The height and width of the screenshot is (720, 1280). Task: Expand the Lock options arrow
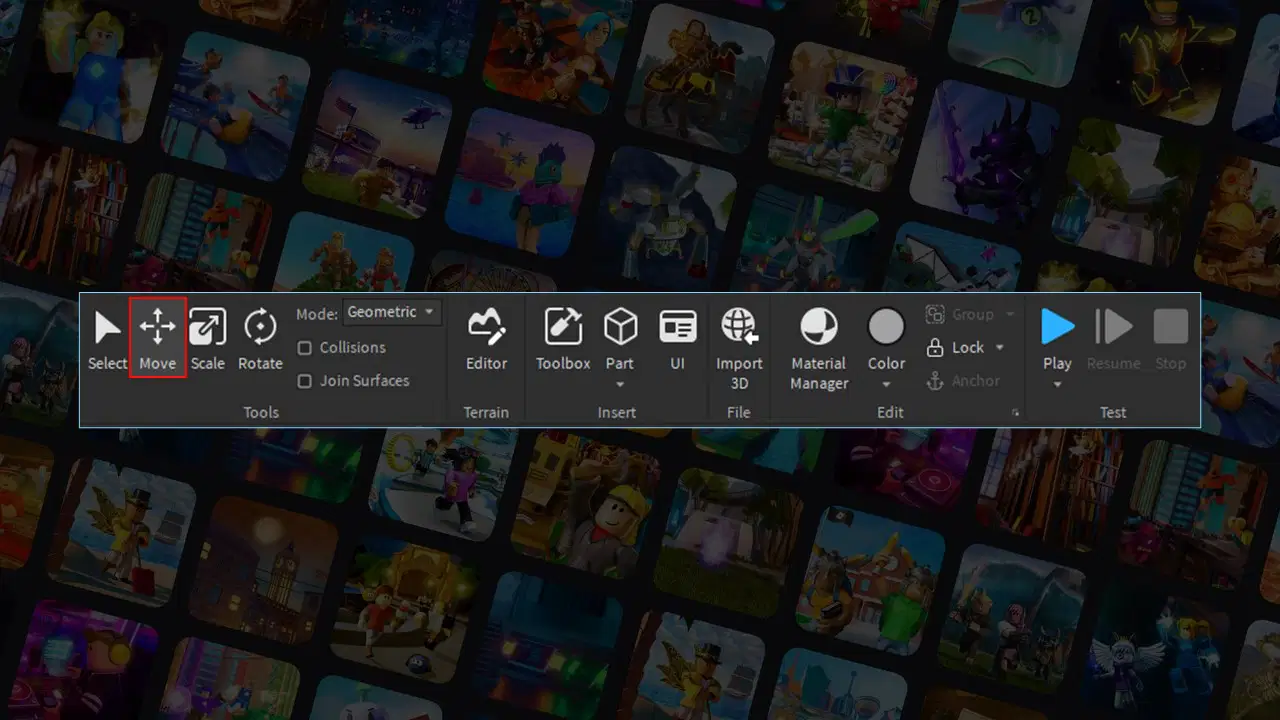[x=999, y=348]
